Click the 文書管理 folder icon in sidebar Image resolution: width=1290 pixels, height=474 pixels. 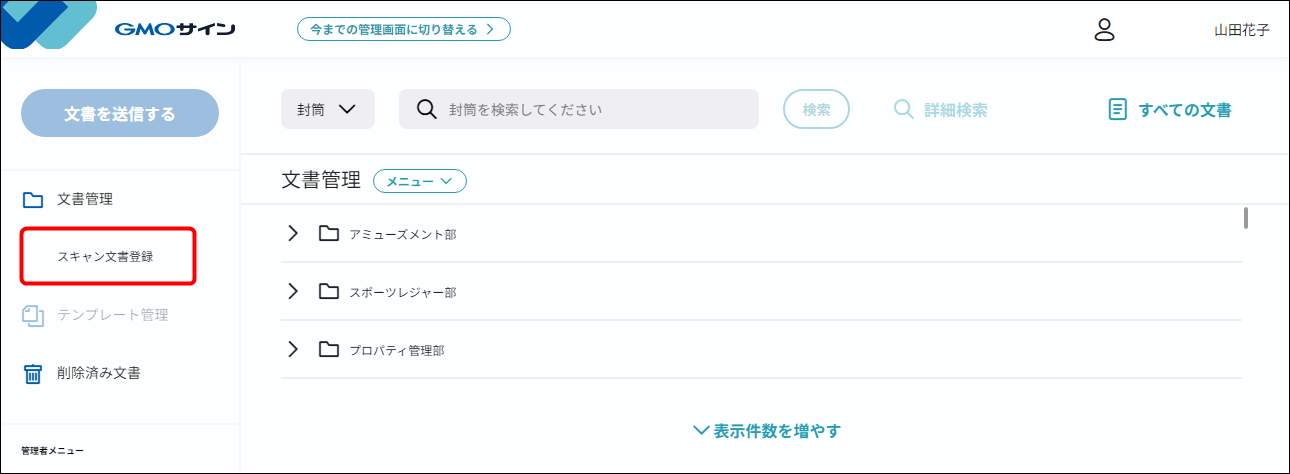click(x=33, y=200)
